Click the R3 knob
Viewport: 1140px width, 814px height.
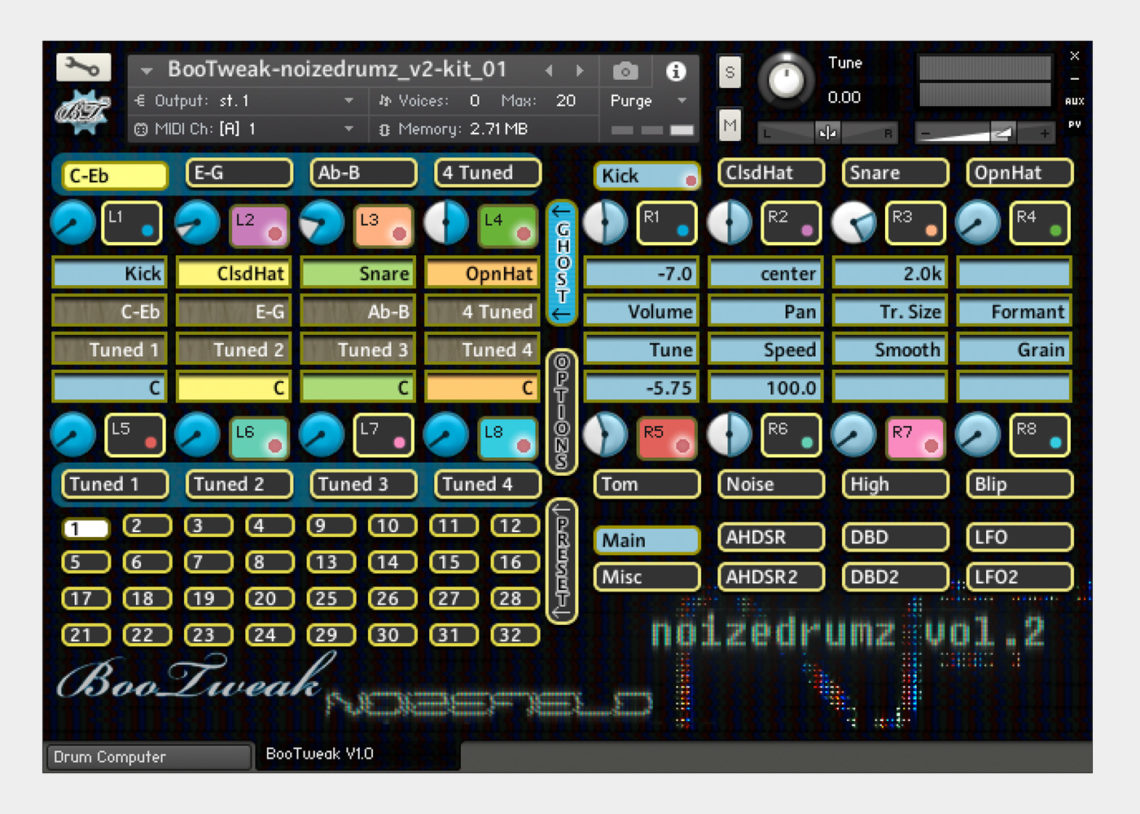click(x=854, y=222)
